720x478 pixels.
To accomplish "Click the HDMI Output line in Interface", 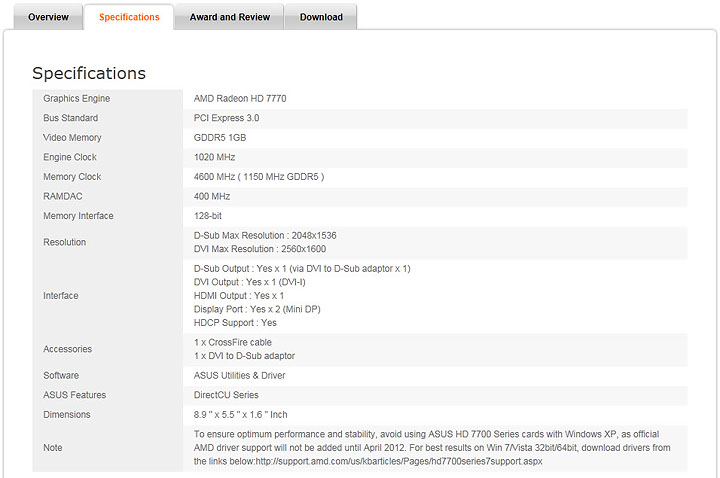I will click(239, 296).
